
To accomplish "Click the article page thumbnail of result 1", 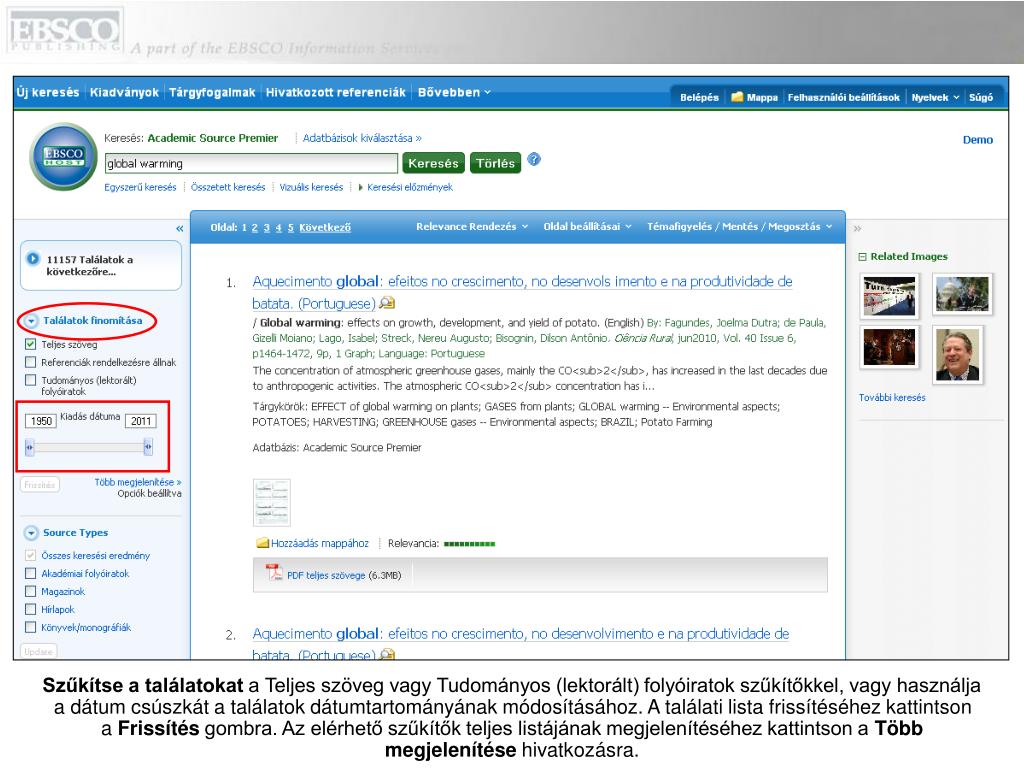I will point(272,502).
